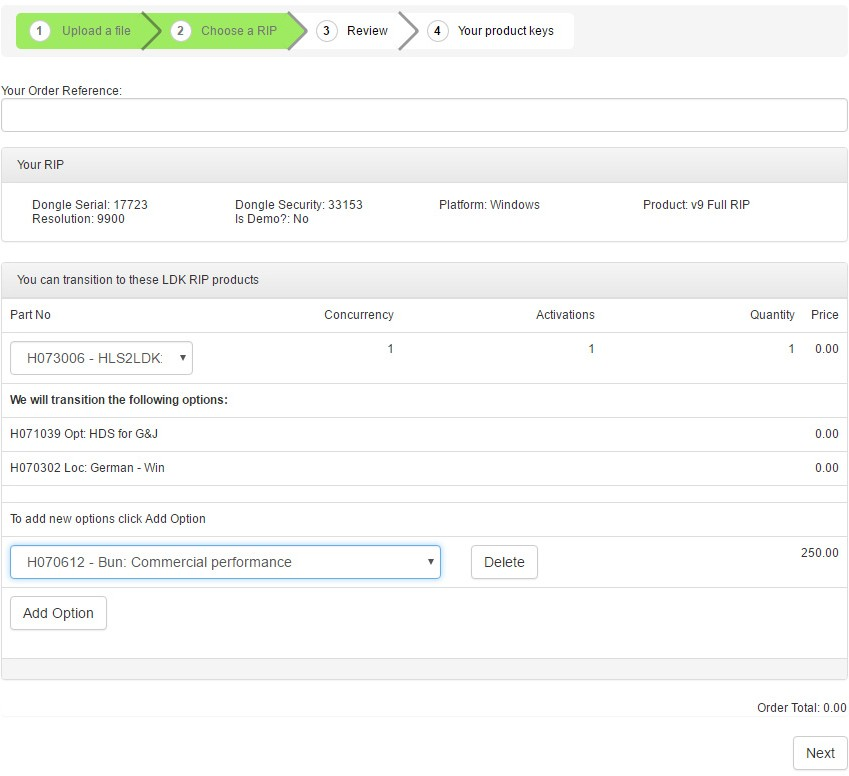Viewport: 849px width, 776px height.
Task: Jump to the Review step
Action: tap(367, 31)
